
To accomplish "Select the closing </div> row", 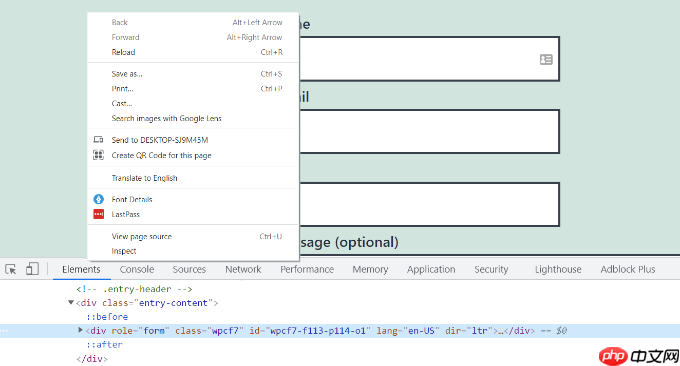I will [x=92, y=359].
